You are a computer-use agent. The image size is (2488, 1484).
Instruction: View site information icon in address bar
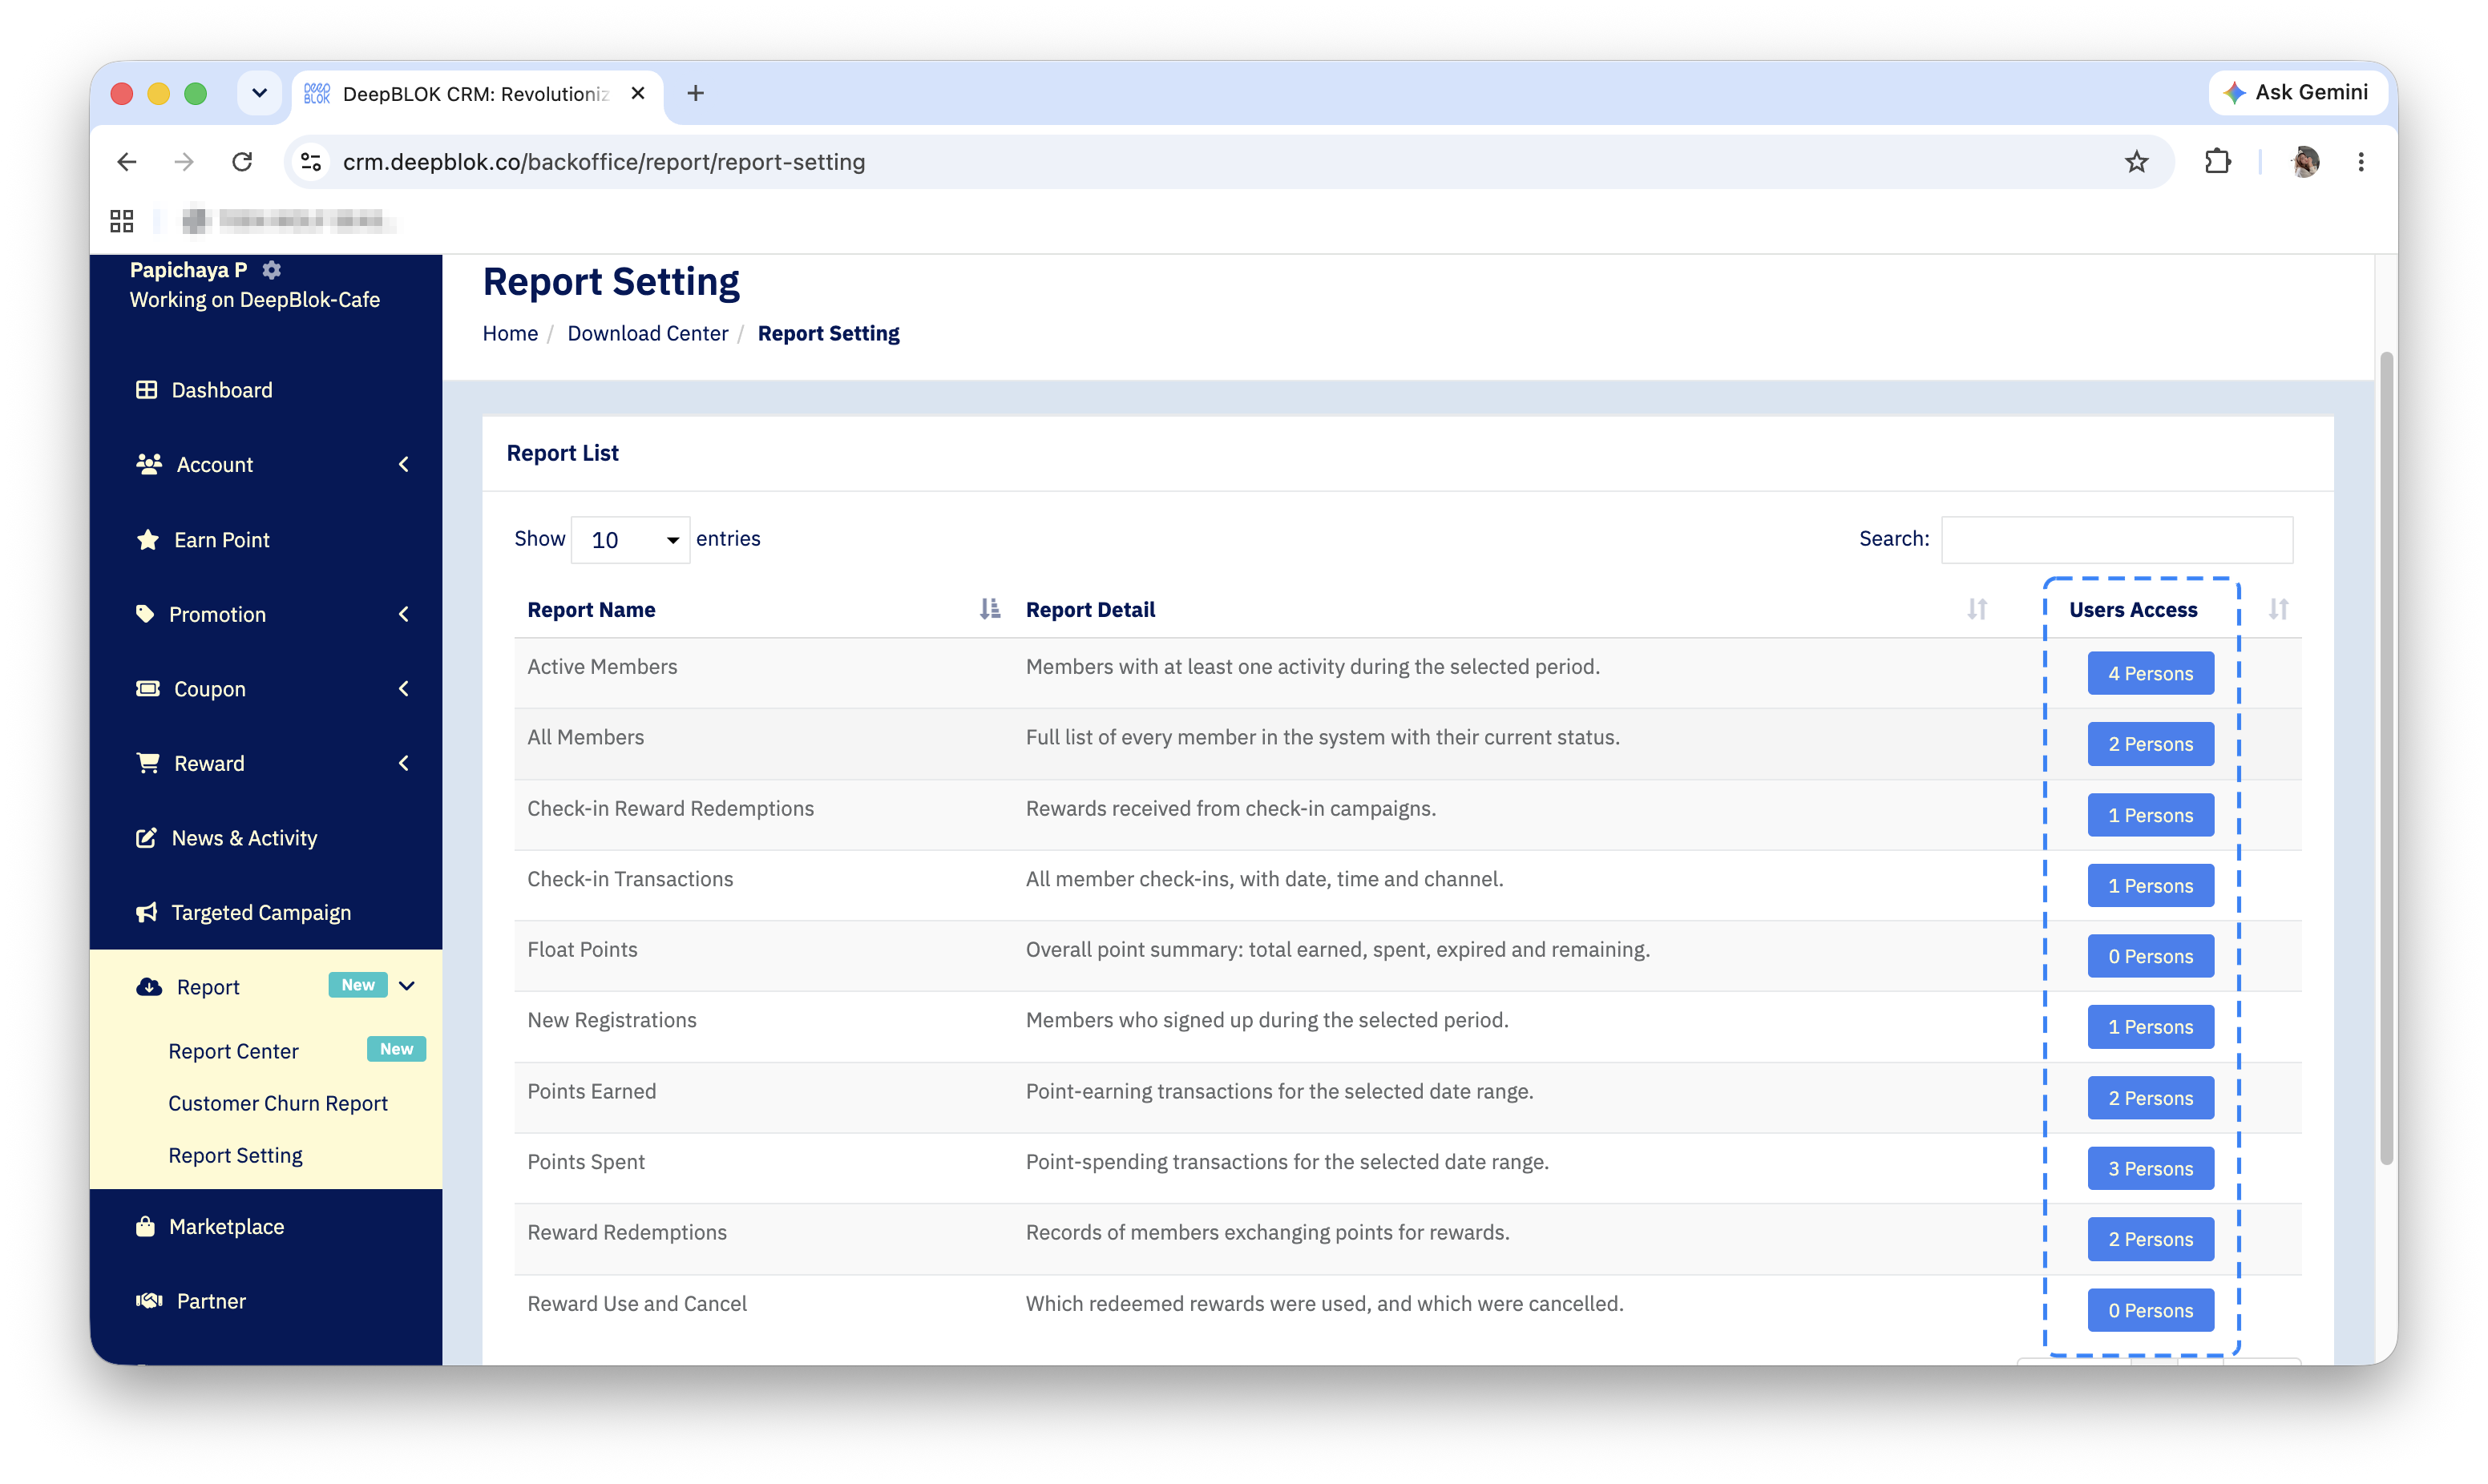311,162
